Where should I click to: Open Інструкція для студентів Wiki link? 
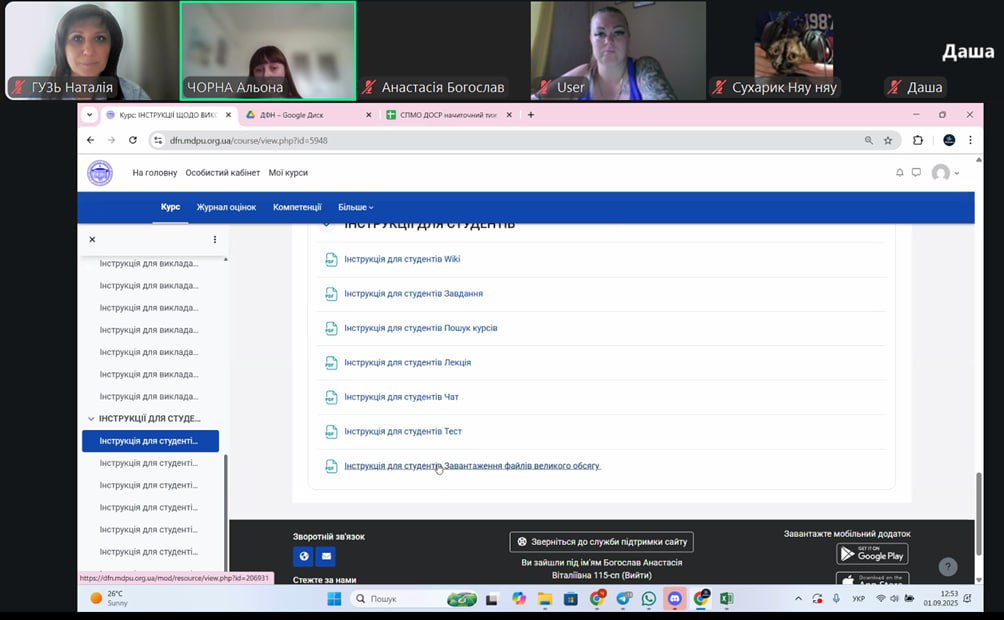[x=402, y=260]
